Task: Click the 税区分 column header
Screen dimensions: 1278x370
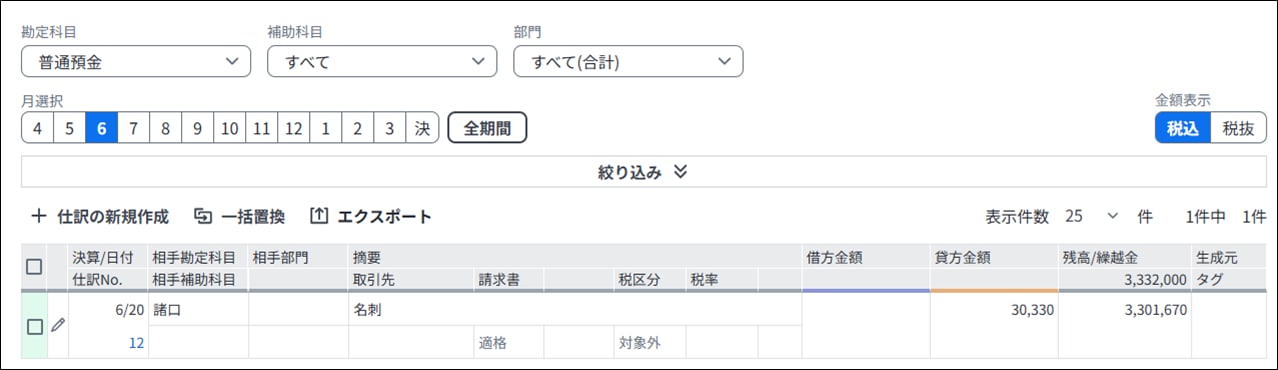Action: point(649,280)
